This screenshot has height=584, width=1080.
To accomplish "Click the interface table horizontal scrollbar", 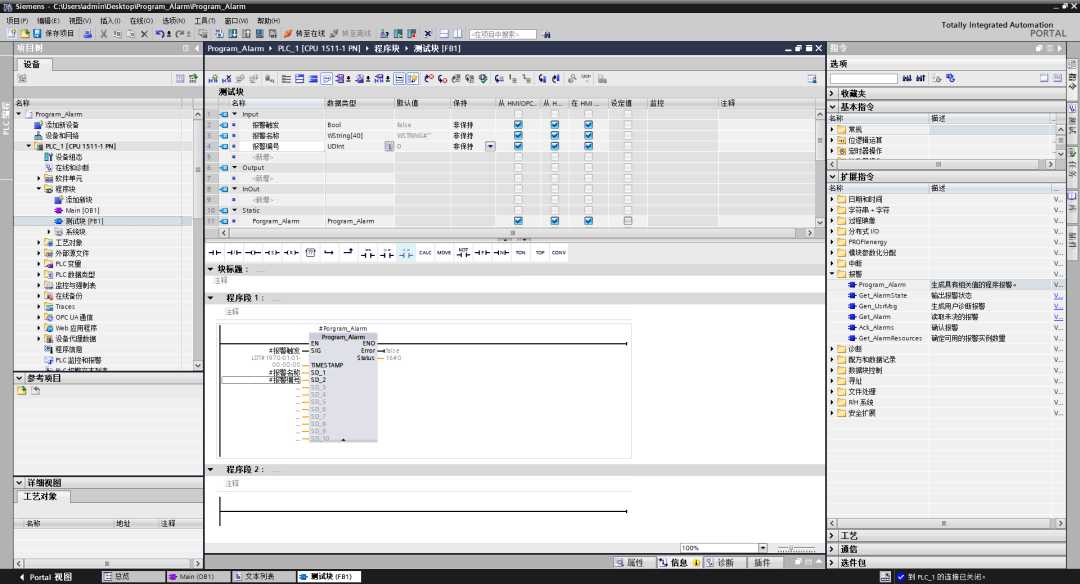I will click(512, 233).
